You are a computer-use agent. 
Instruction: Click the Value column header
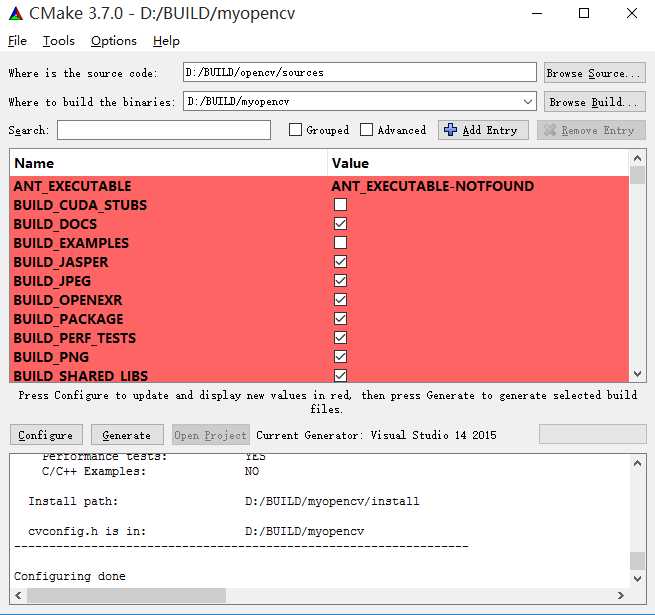click(x=478, y=163)
